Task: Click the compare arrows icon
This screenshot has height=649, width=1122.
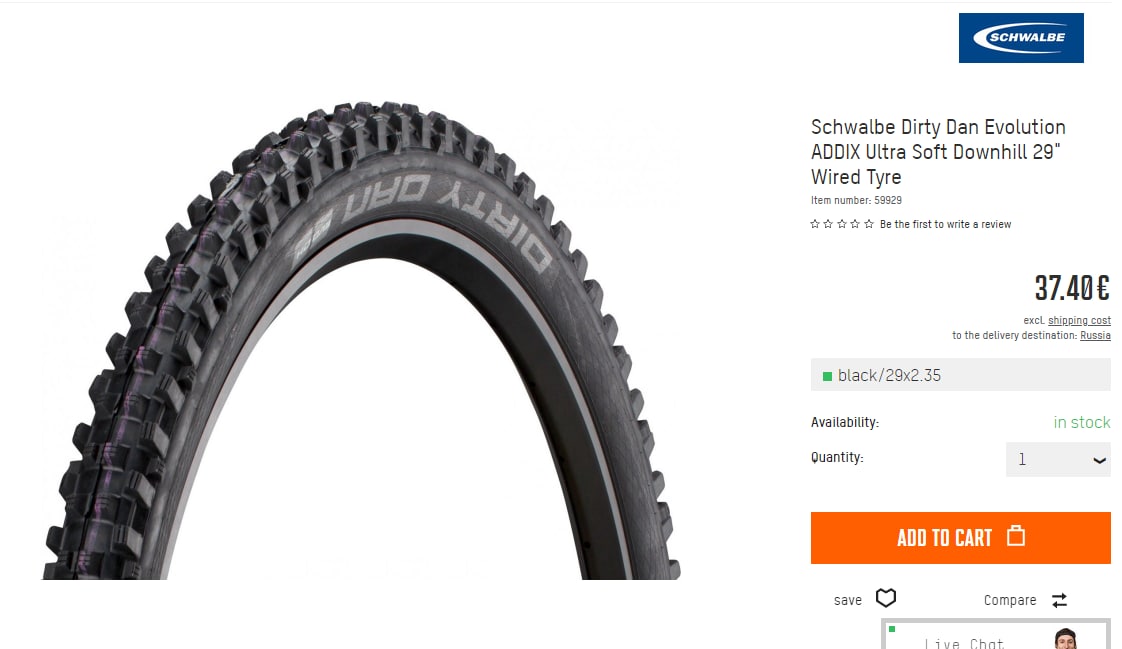Action: click(x=1059, y=600)
